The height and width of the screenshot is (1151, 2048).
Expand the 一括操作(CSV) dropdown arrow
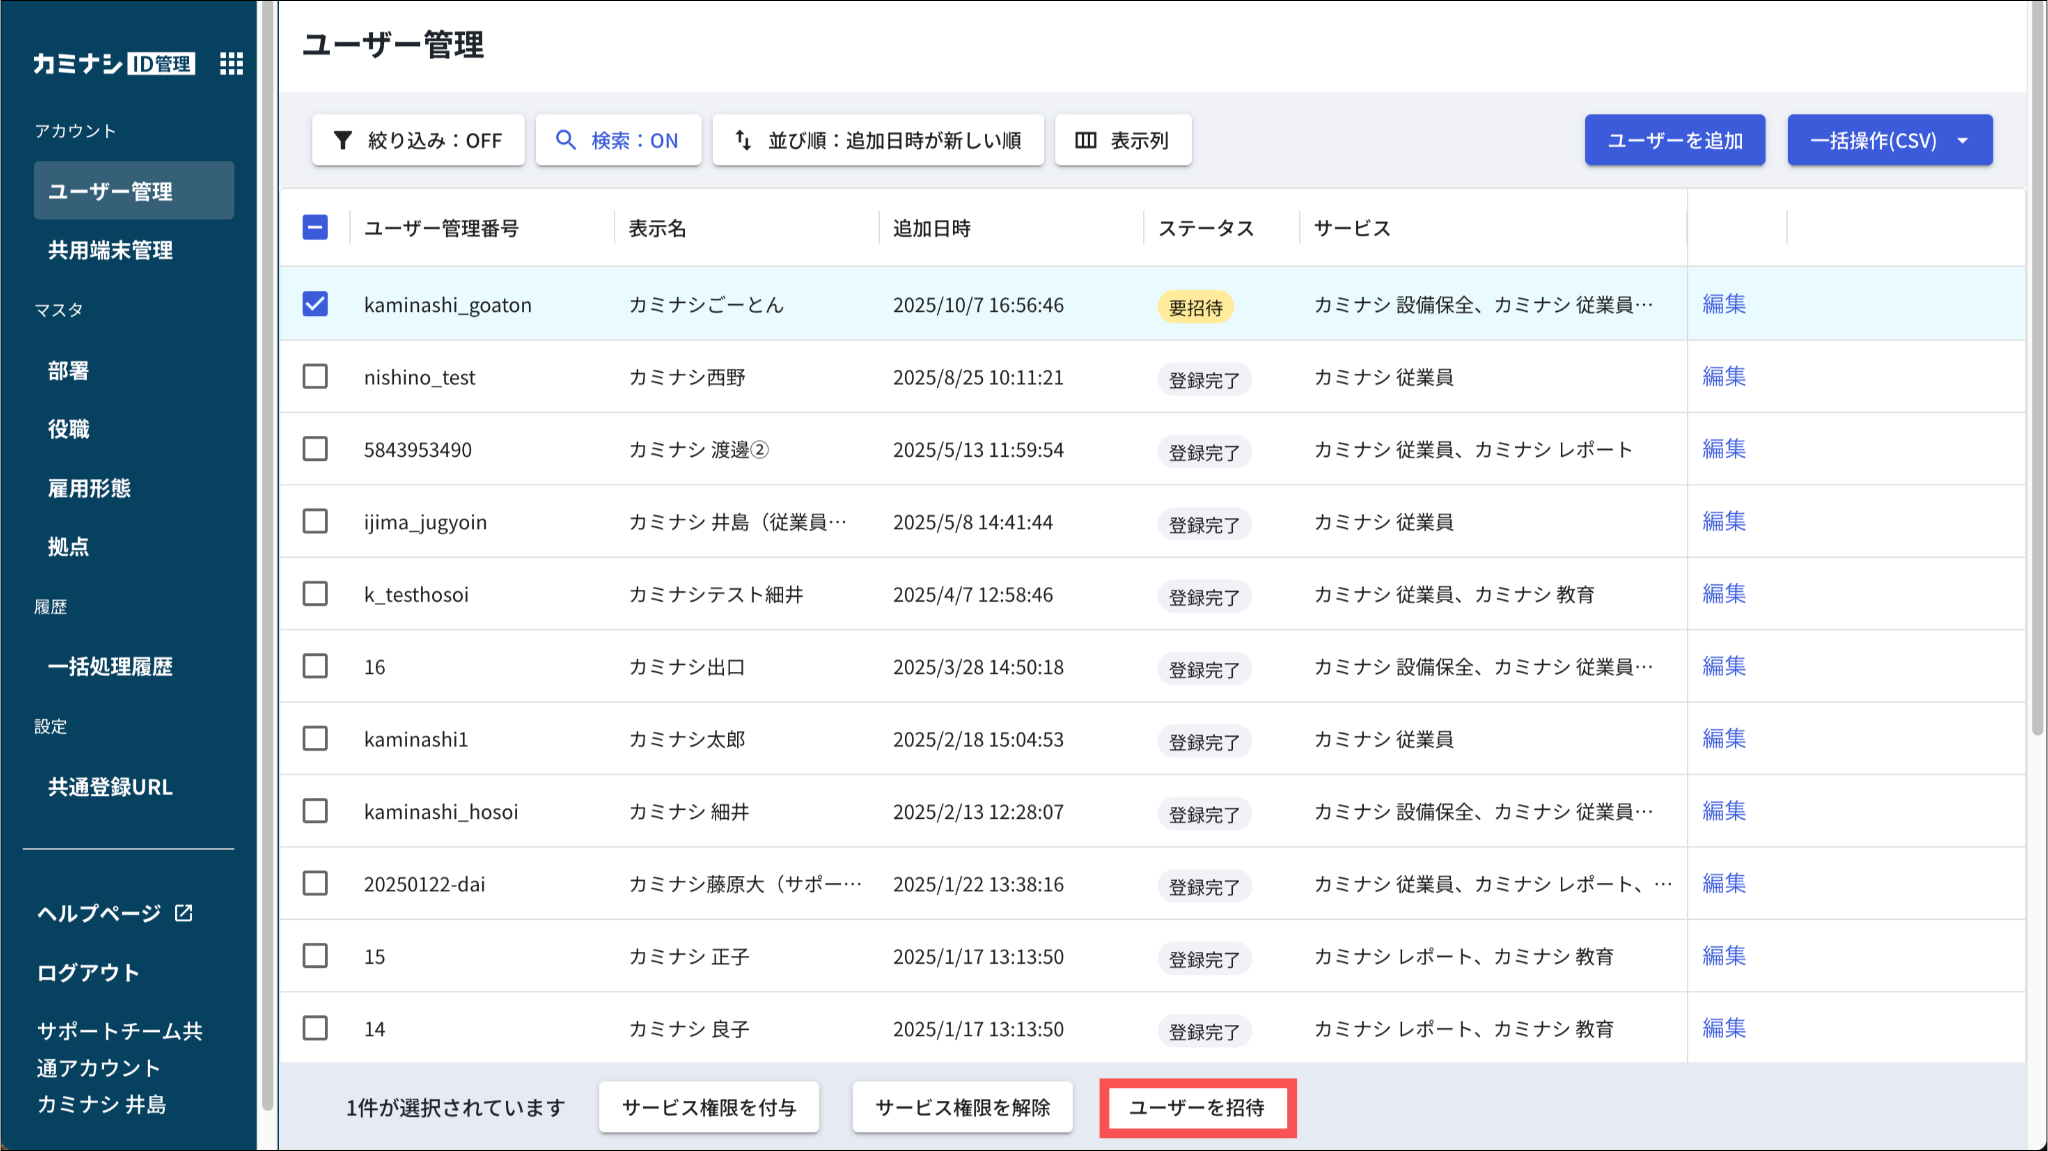coord(1963,140)
